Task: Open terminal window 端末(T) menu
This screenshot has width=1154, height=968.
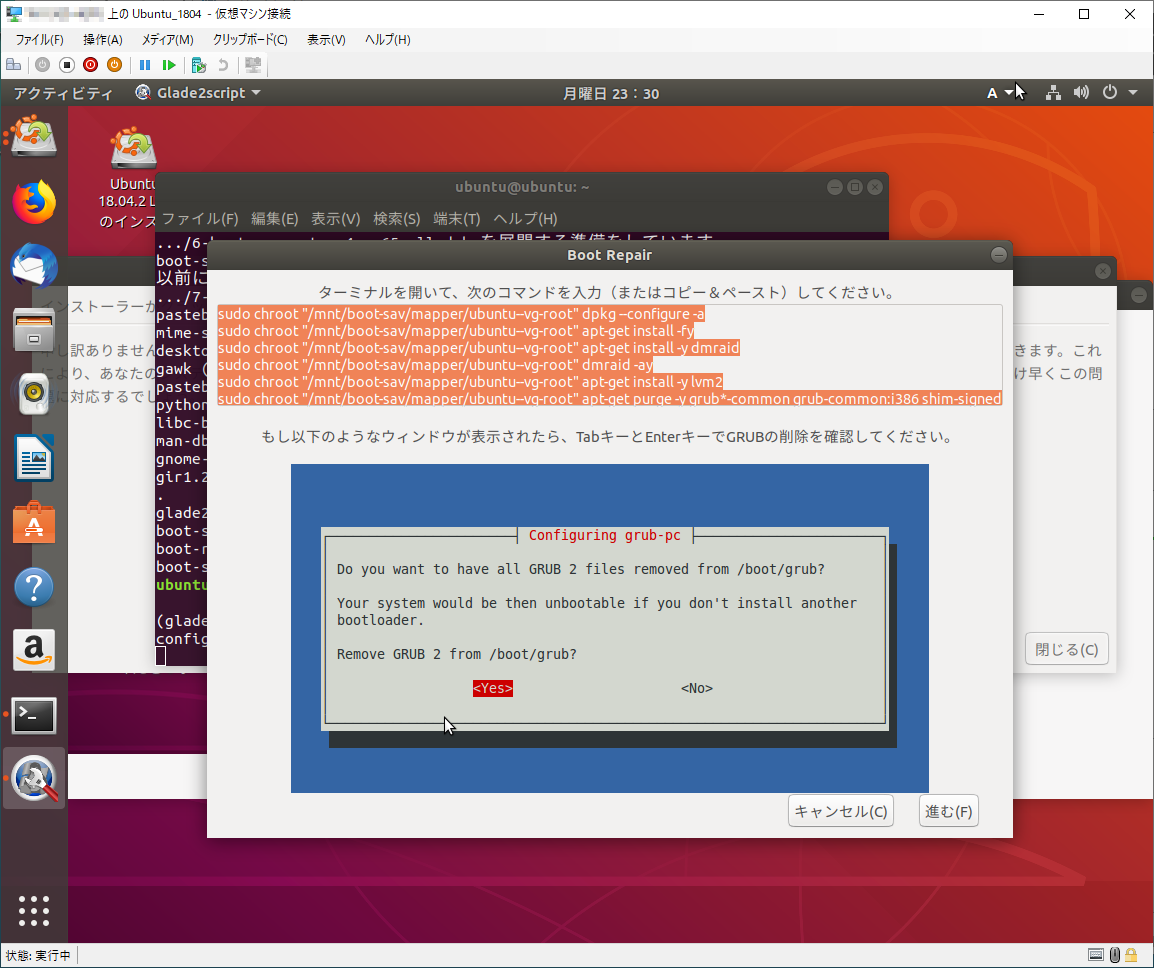Action: [x=457, y=219]
